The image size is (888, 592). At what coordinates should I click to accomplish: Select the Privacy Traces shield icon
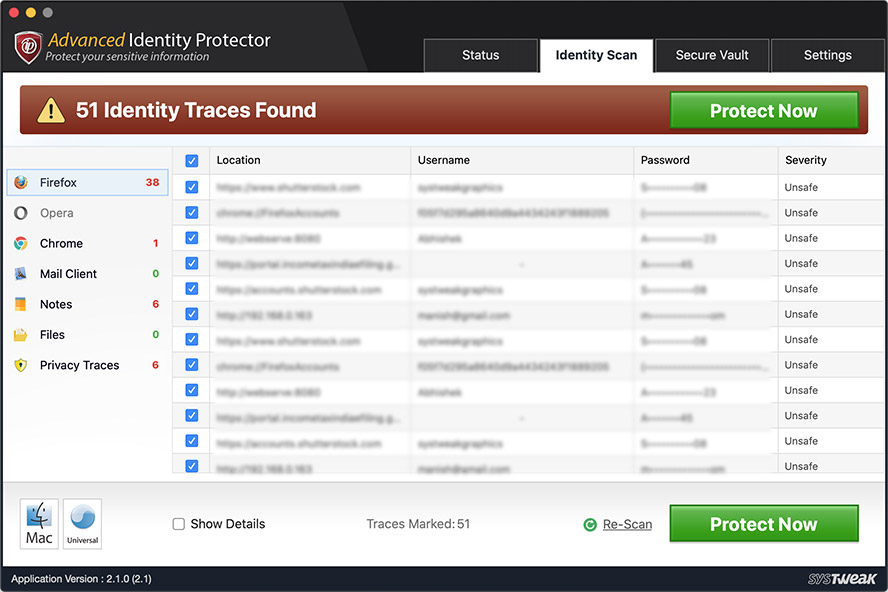pos(21,365)
